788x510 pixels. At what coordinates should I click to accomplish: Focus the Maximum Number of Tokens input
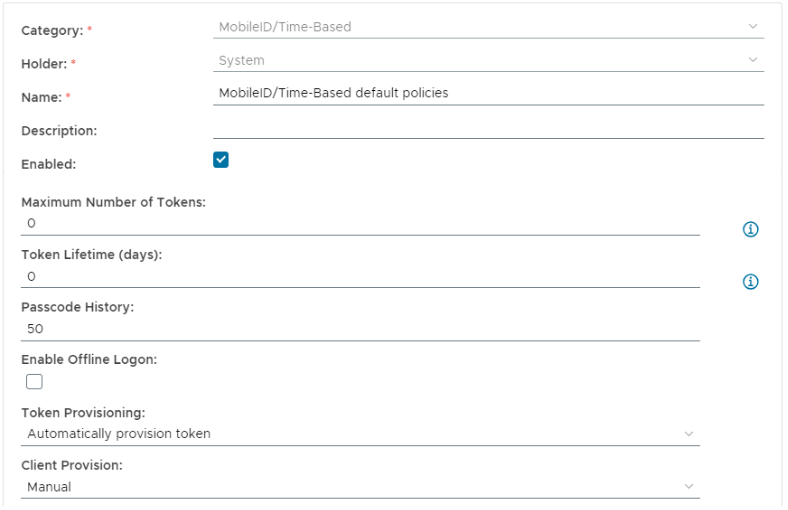click(x=360, y=223)
